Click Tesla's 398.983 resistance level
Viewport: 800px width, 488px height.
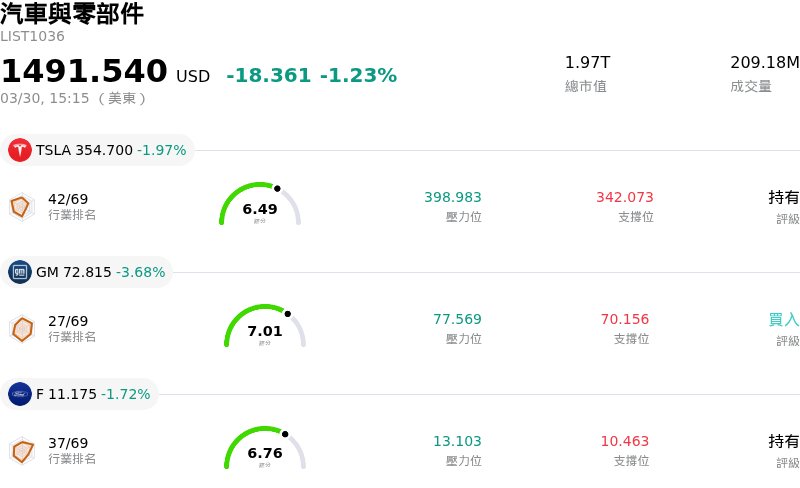tap(452, 198)
